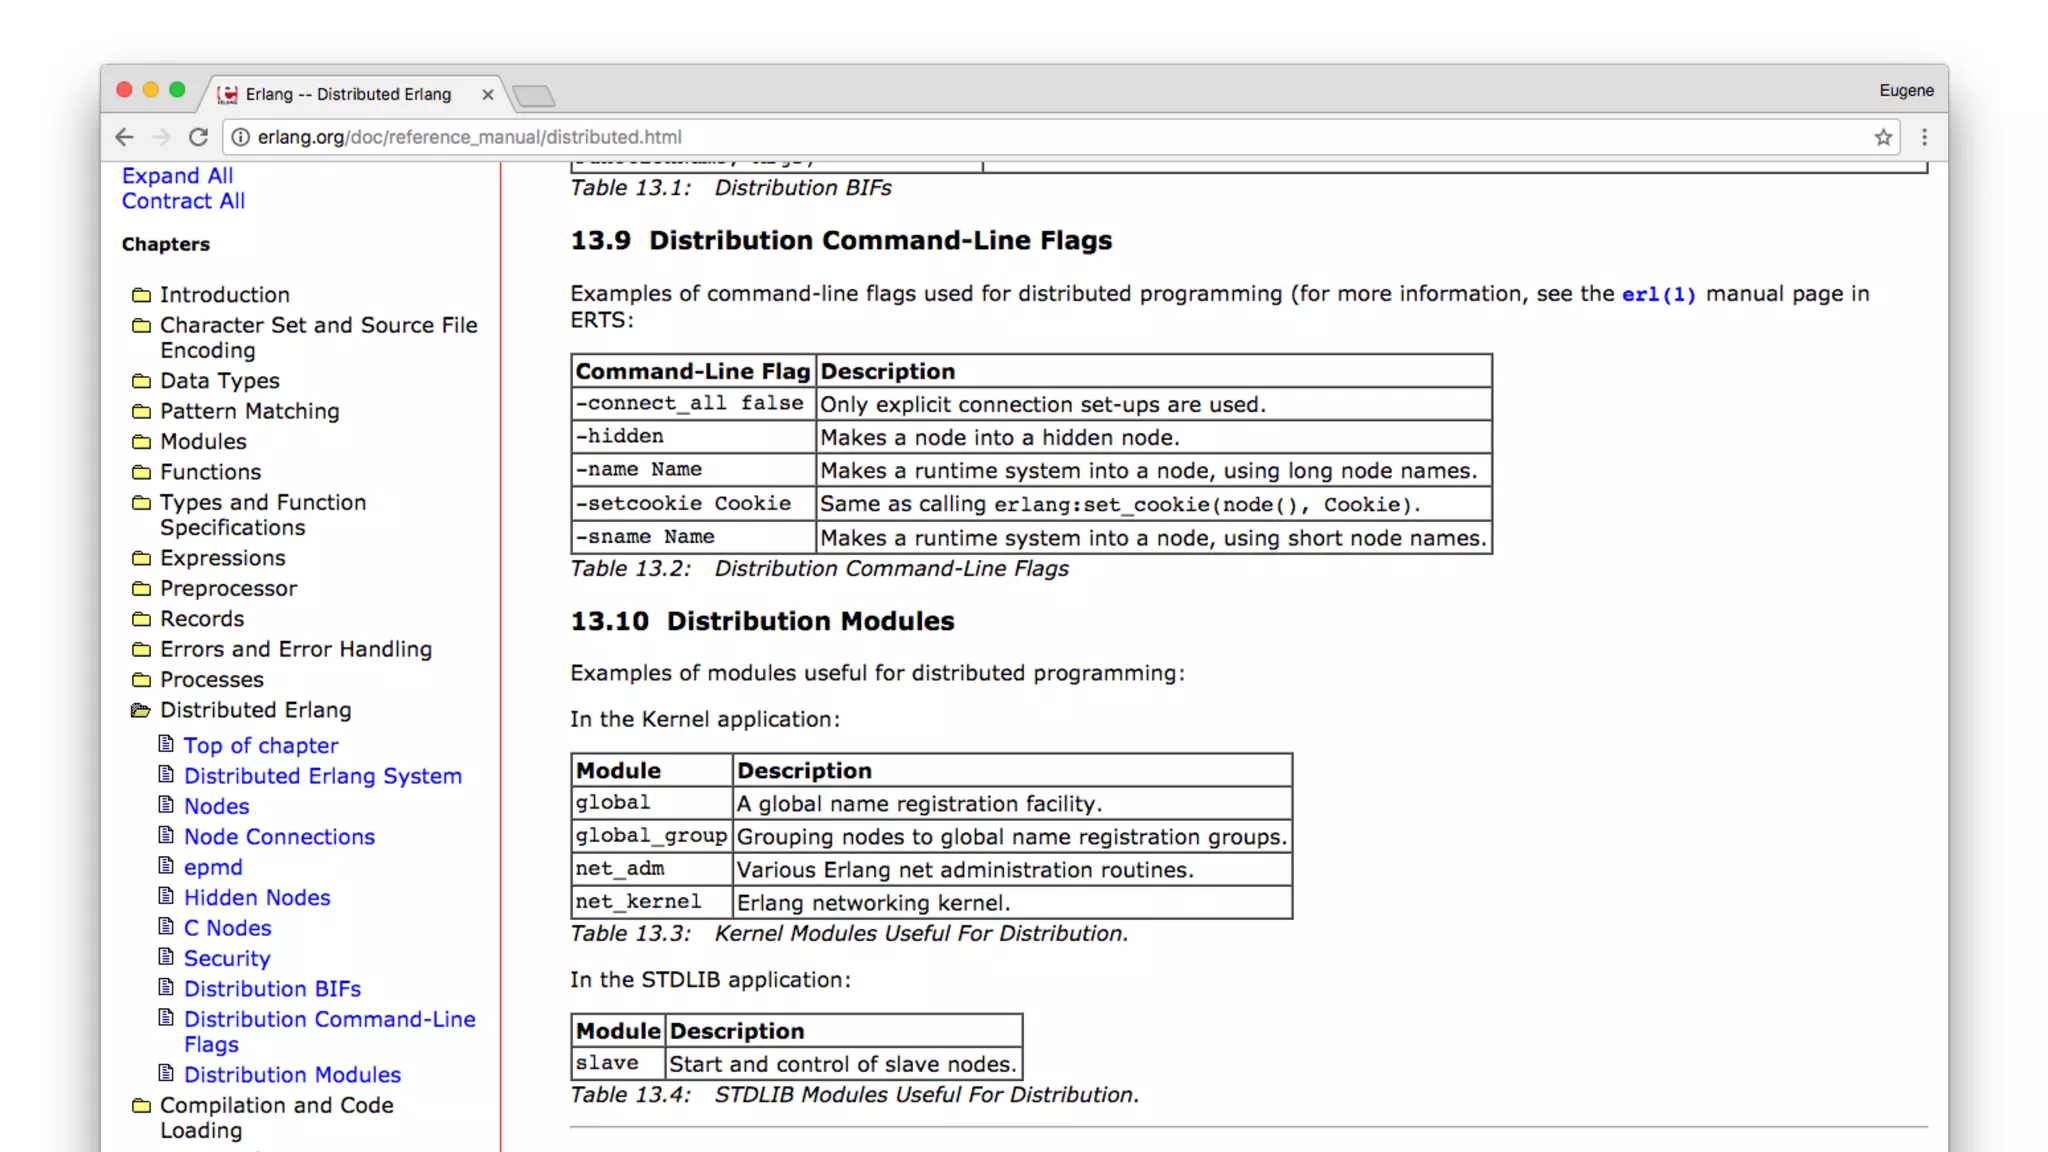The image size is (2048, 1152).
Task: Click the open folder icon for Distributed Erlang
Action: click(141, 710)
